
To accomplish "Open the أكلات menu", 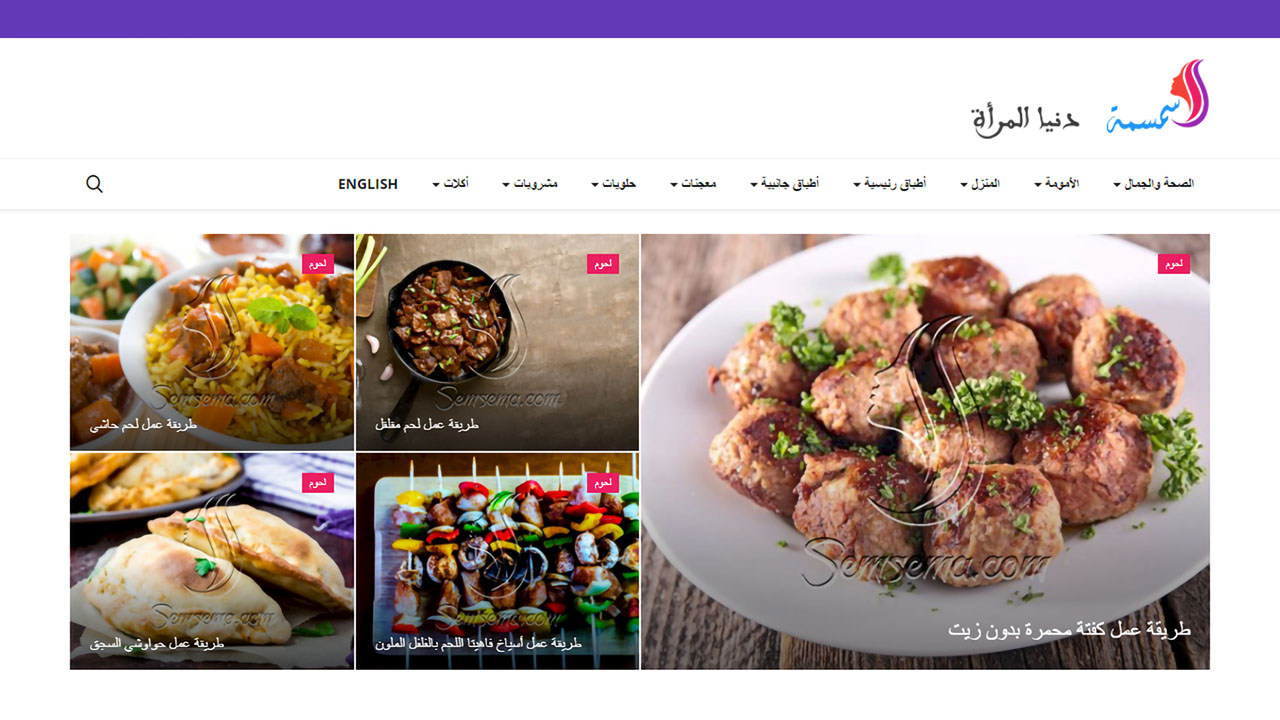I will pyautogui.click(x=450, y=184).
